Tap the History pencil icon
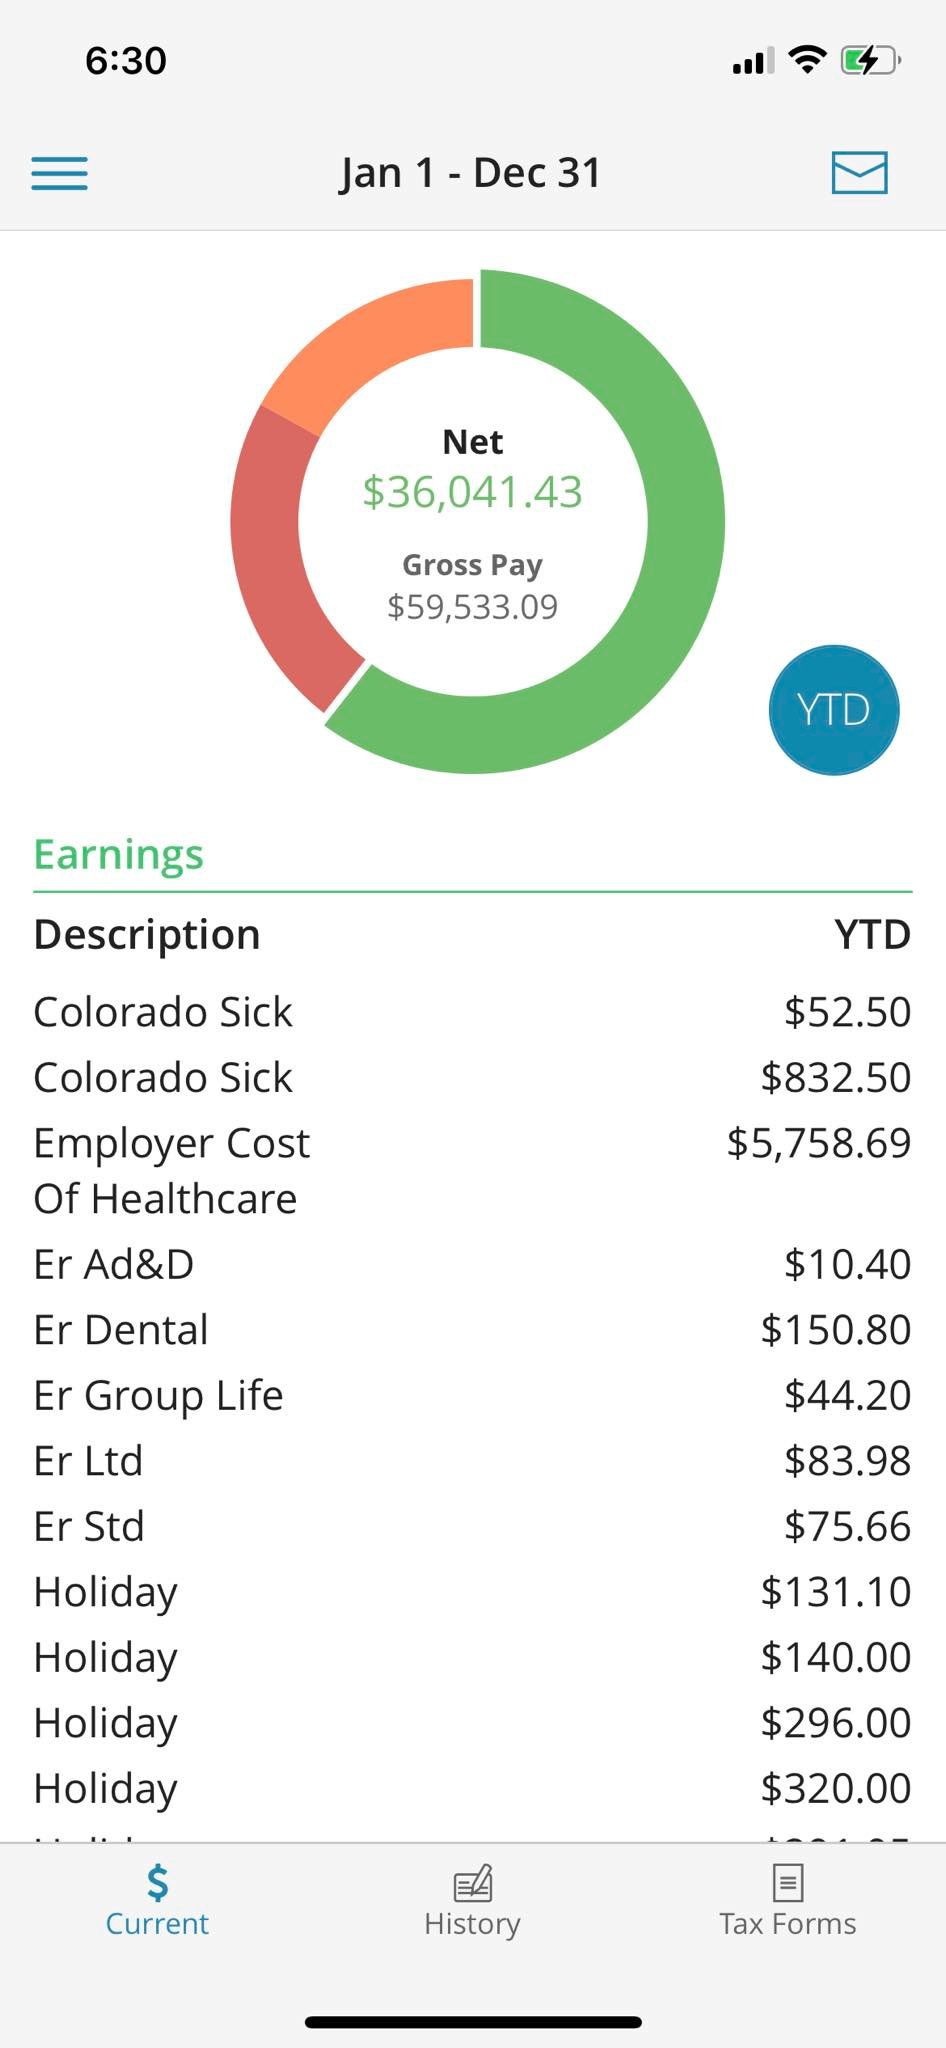946x2048 pixels. pyautogui.click(x=472, y=1882)
